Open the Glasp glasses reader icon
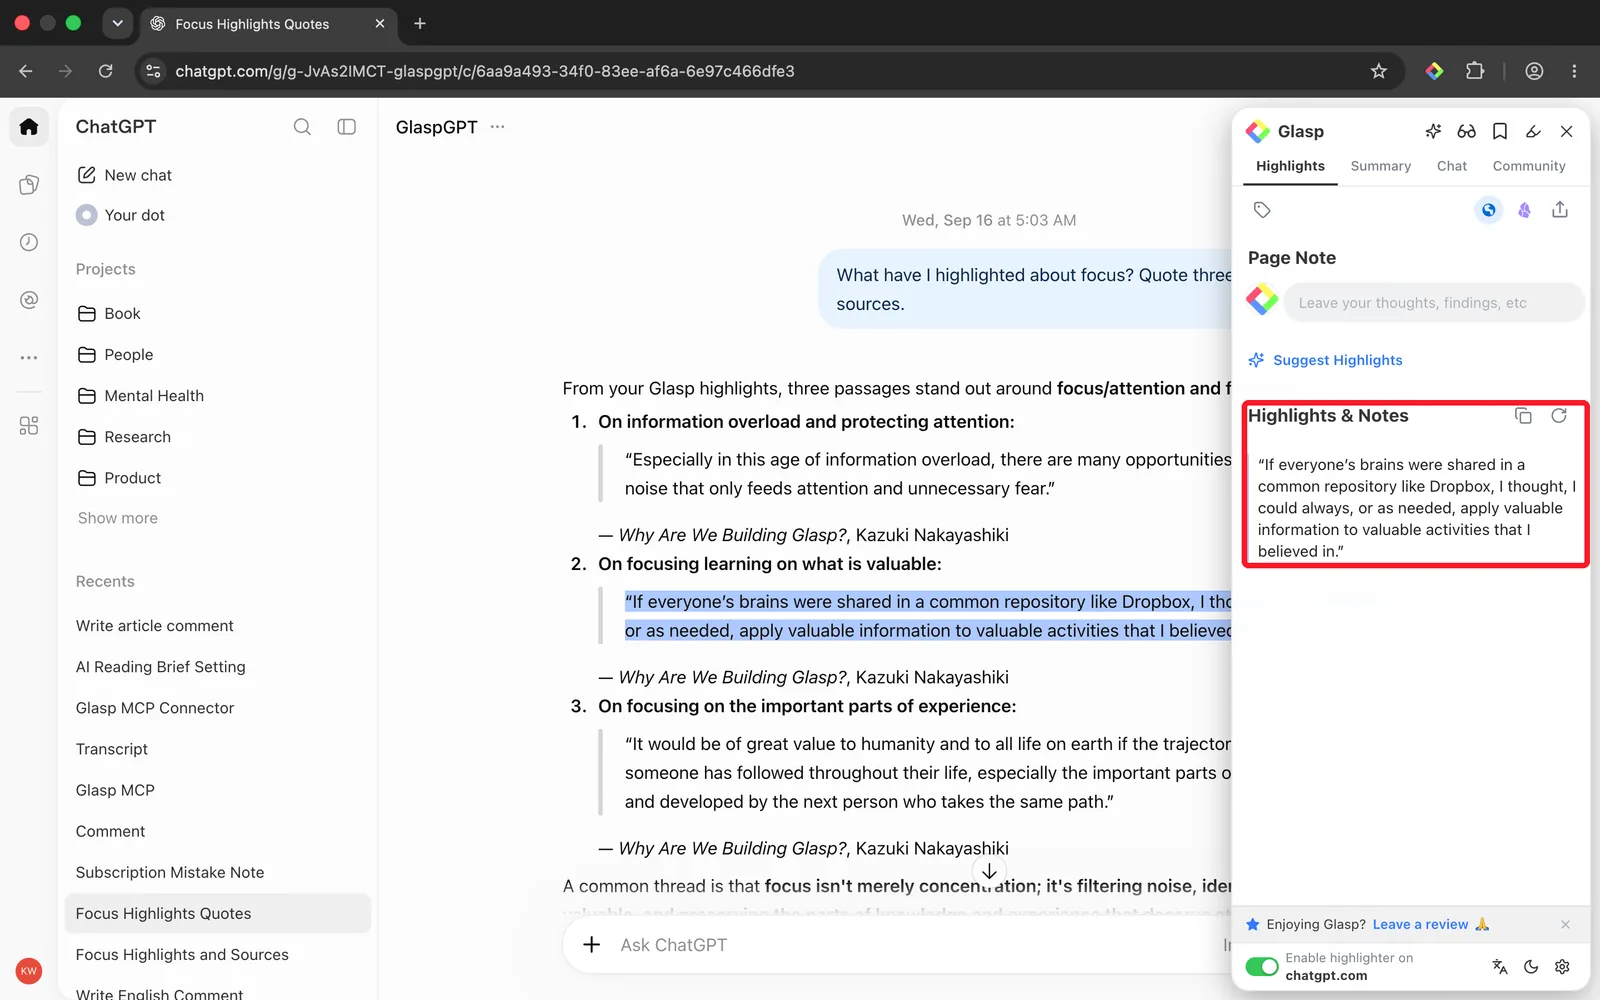This screenshot has width=1600, height=1000. coord(1466,131)
